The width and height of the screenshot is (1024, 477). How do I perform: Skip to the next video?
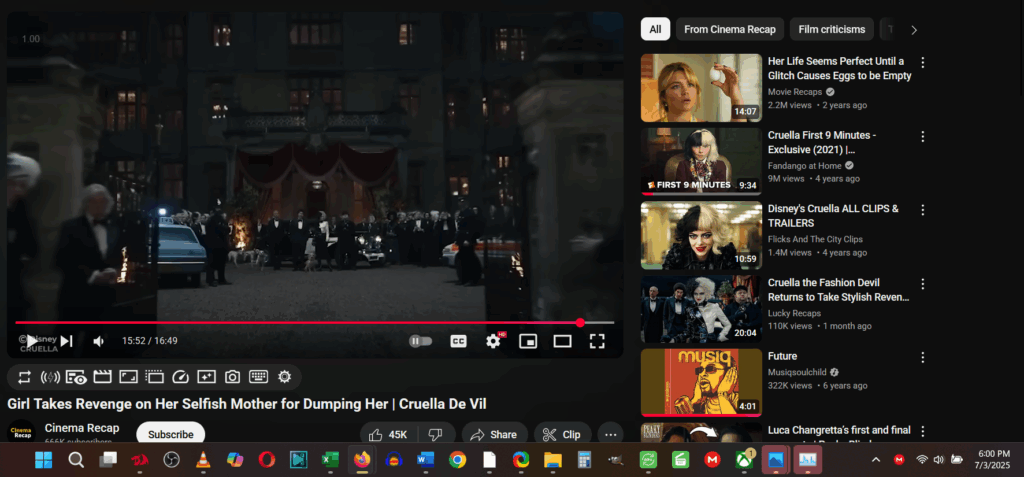point(67,340)
